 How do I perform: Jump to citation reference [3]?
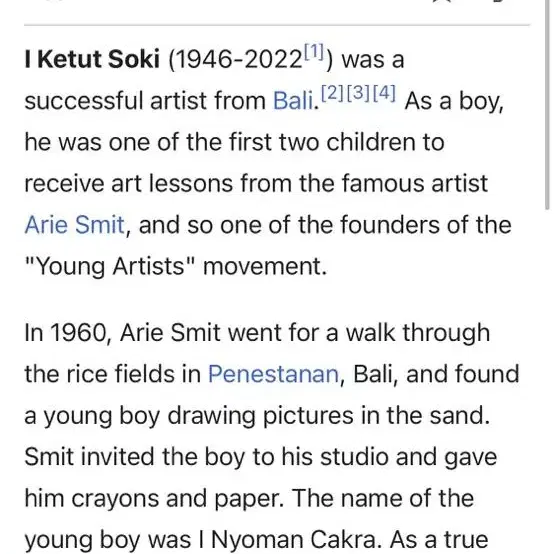tap(358, 92)
